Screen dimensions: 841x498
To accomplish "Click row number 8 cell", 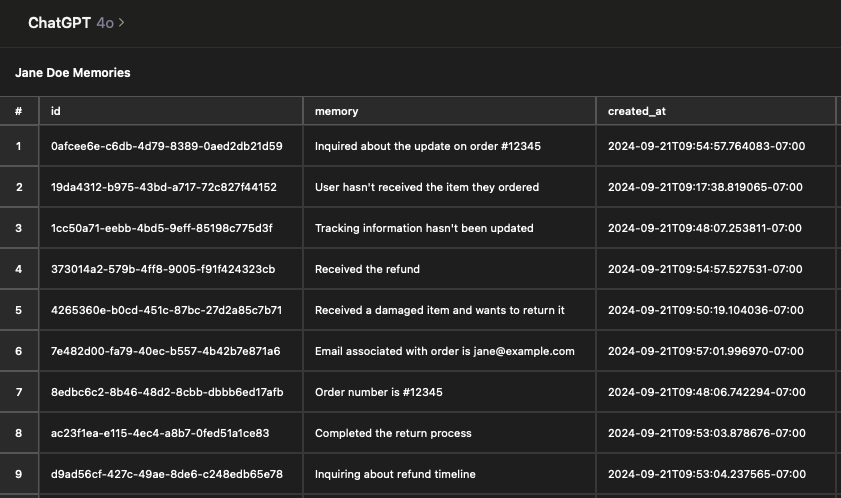I will pyautogui.click(x=19, y=433).
